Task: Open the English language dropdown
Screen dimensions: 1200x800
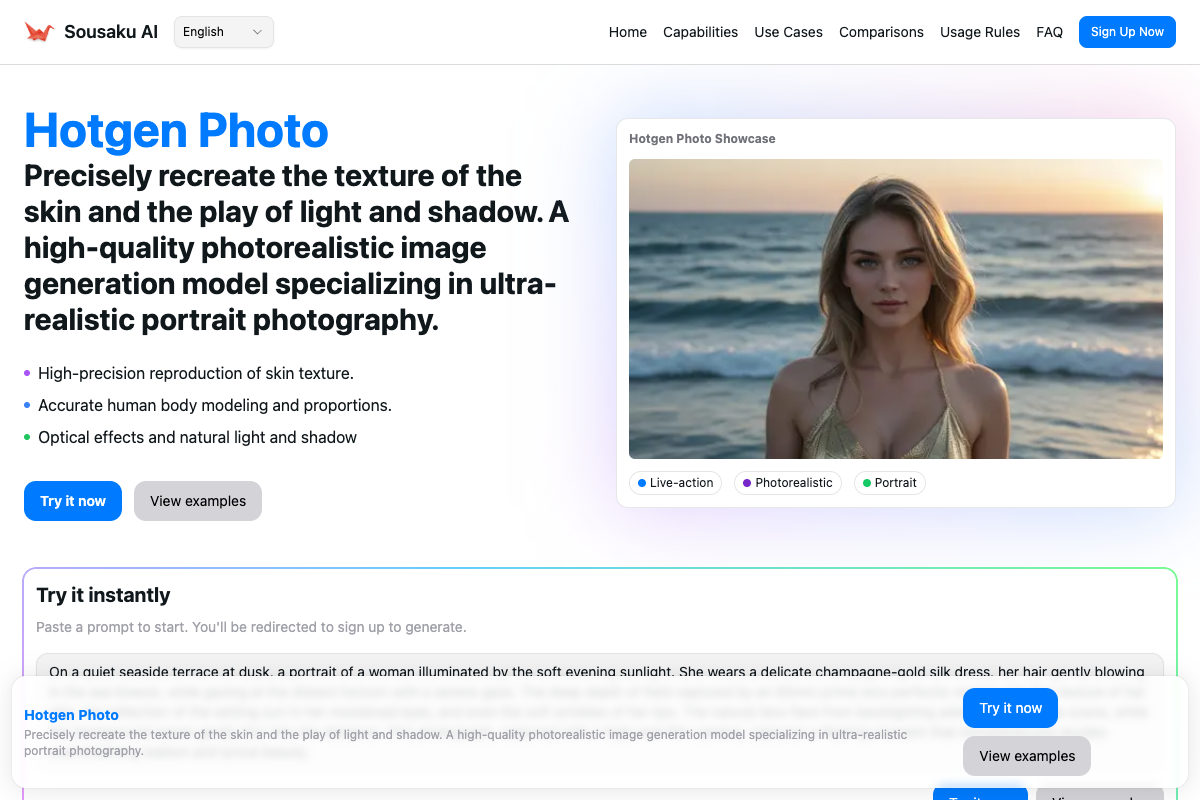Action: (223, 32)
